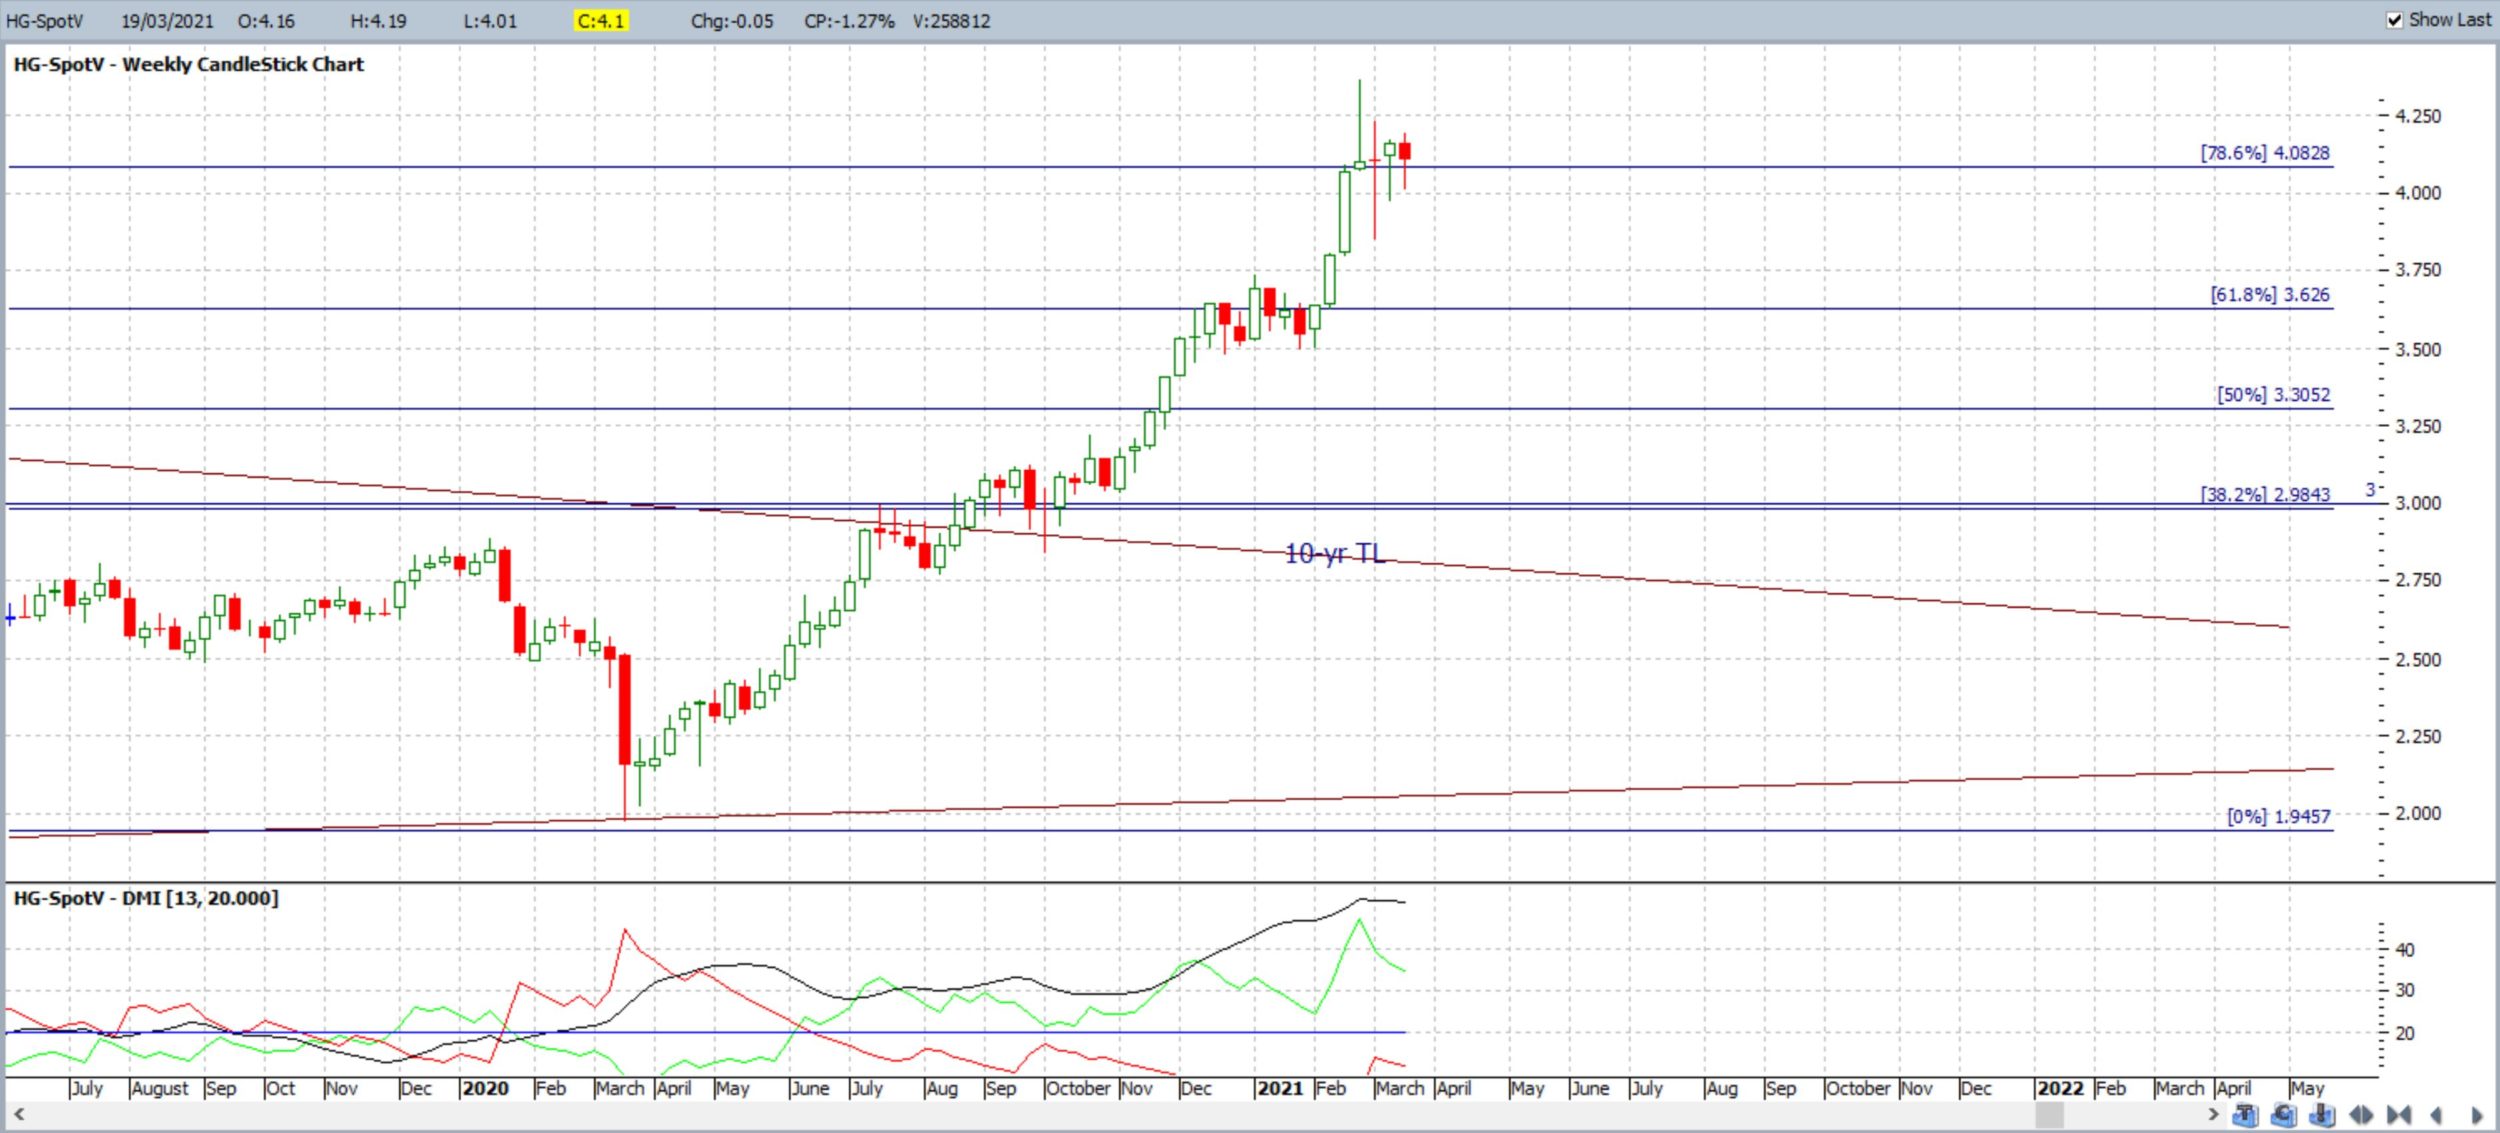Click the 2021 year label on time axis
The height and width of the screenshot is (1133, 2500).
pyautogui.click(x=1280, y=1088)
